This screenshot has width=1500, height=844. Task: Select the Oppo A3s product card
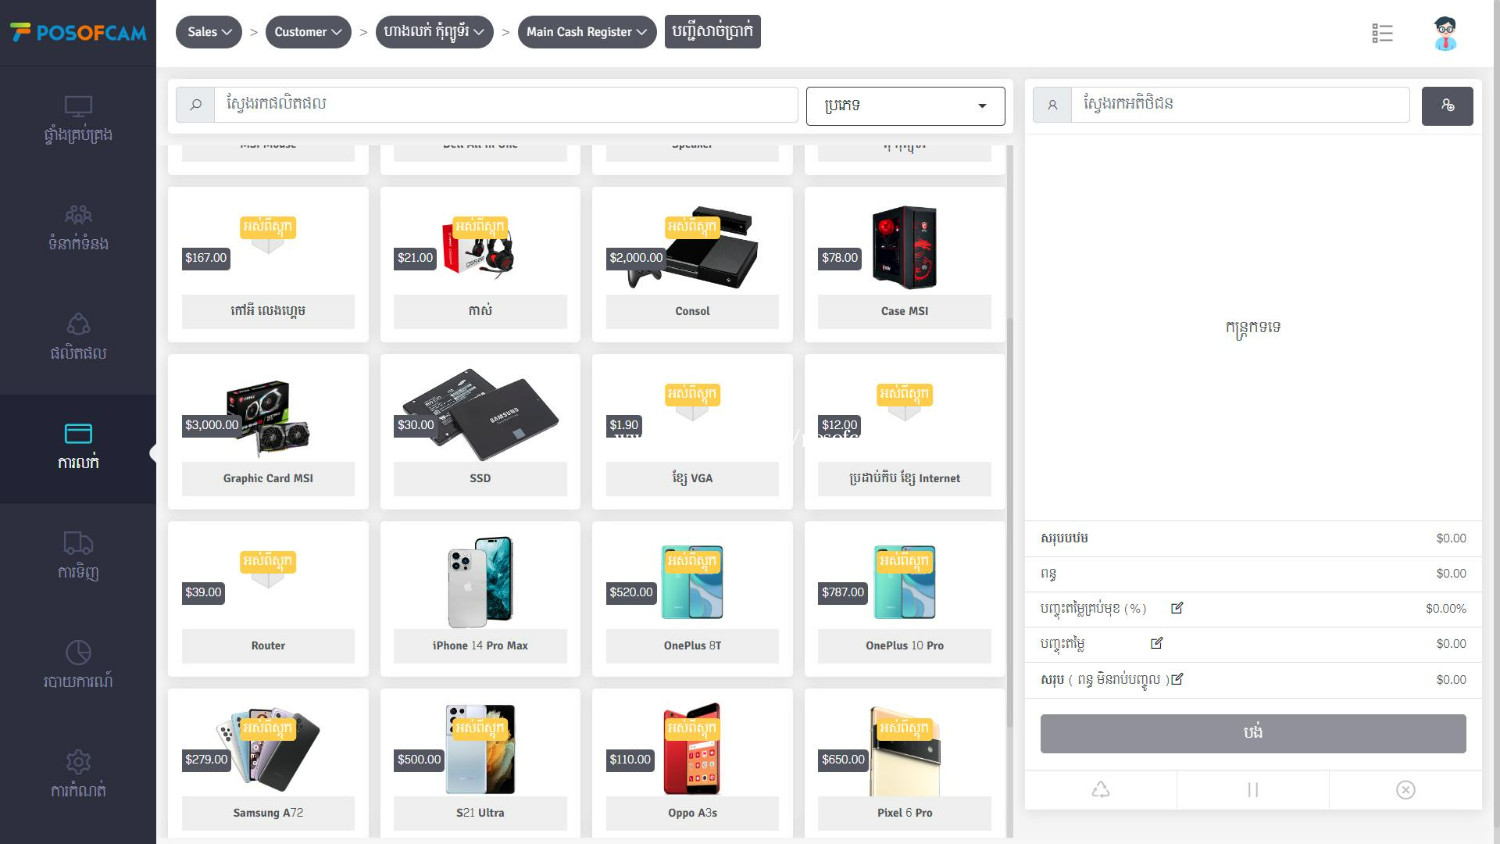coord(692,764)
